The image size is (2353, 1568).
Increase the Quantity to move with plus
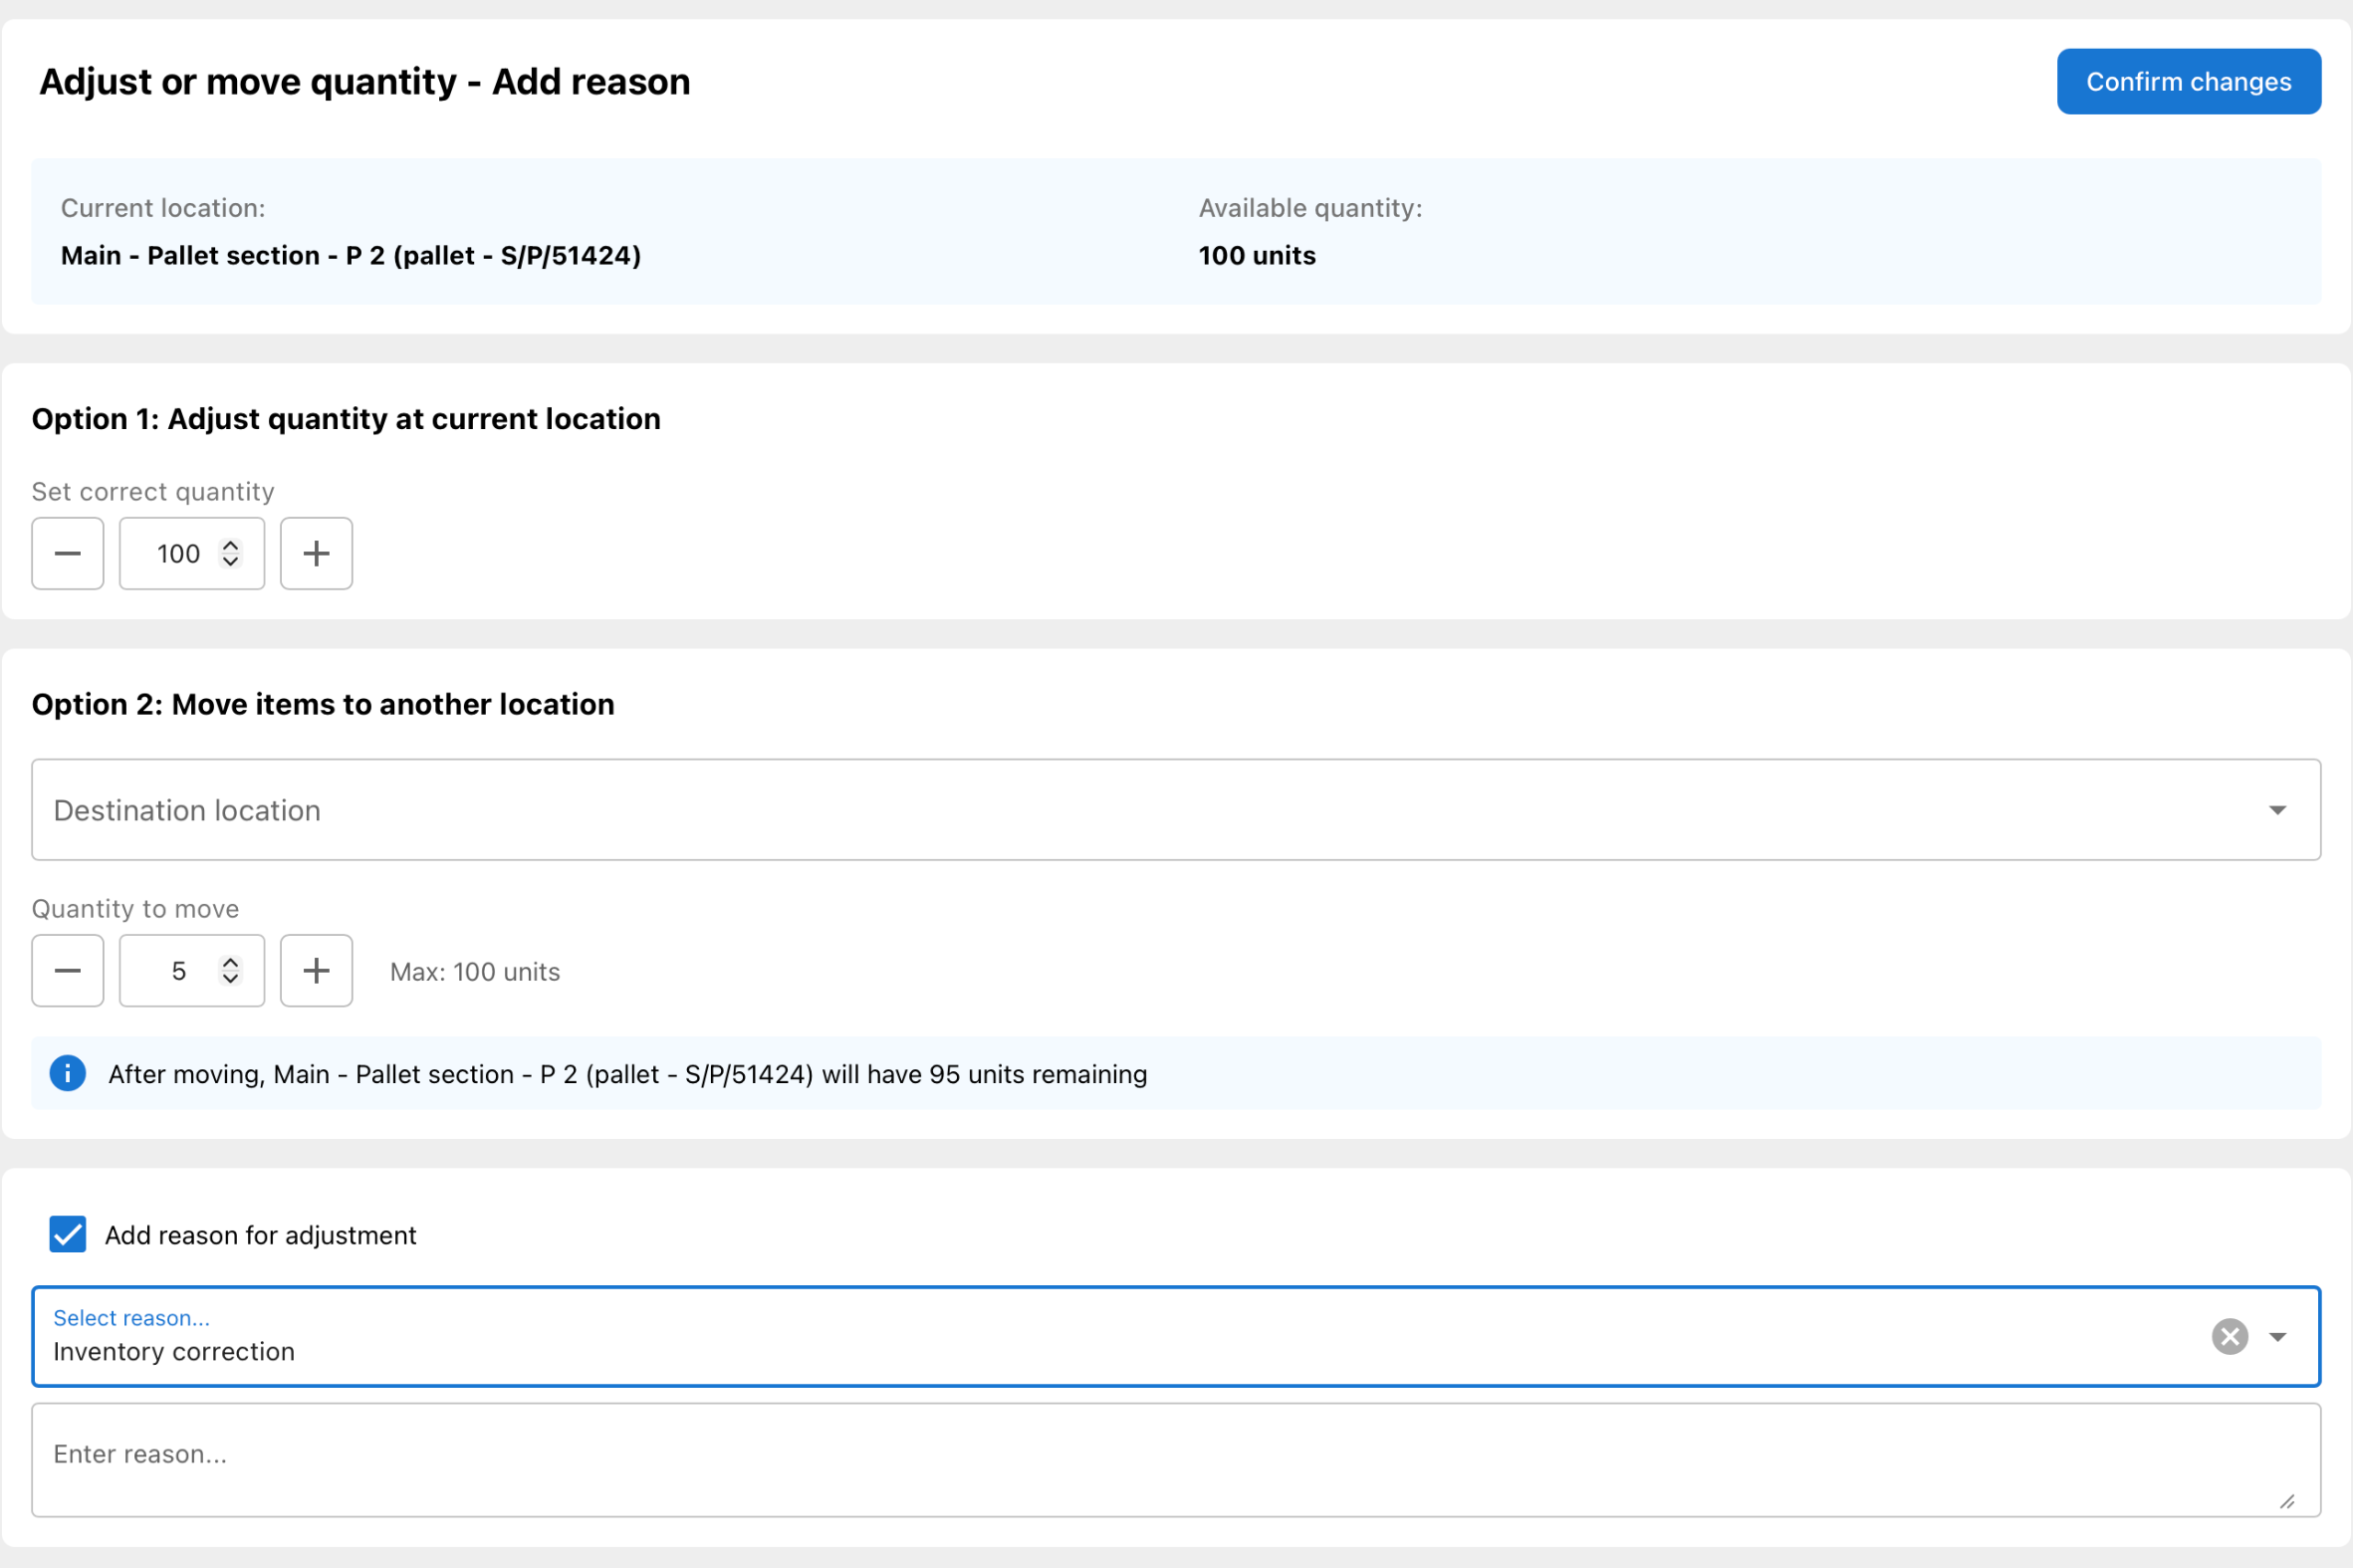tap(316, 970)
